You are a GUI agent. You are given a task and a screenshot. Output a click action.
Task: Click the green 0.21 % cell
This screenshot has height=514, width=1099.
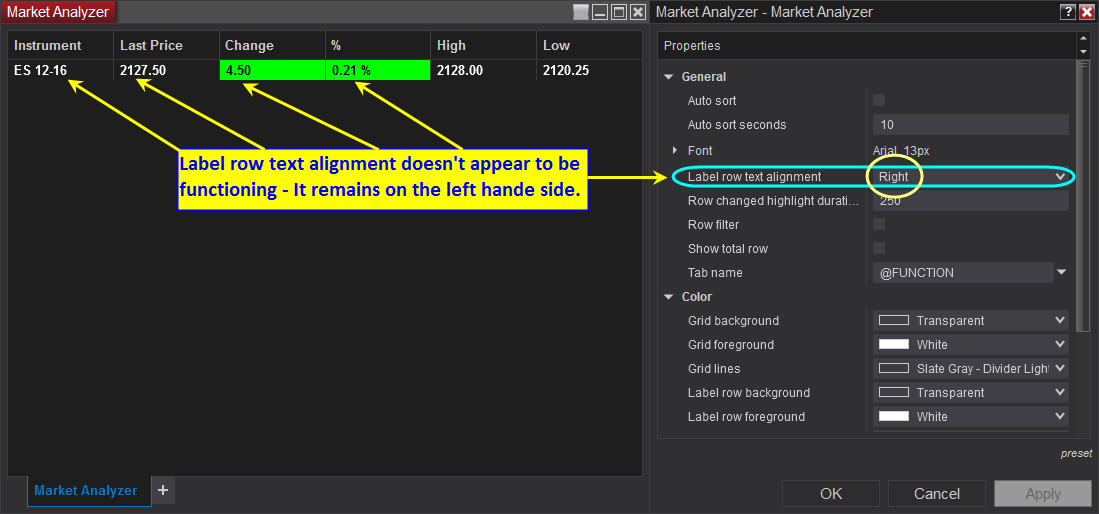tap(378, 70)
